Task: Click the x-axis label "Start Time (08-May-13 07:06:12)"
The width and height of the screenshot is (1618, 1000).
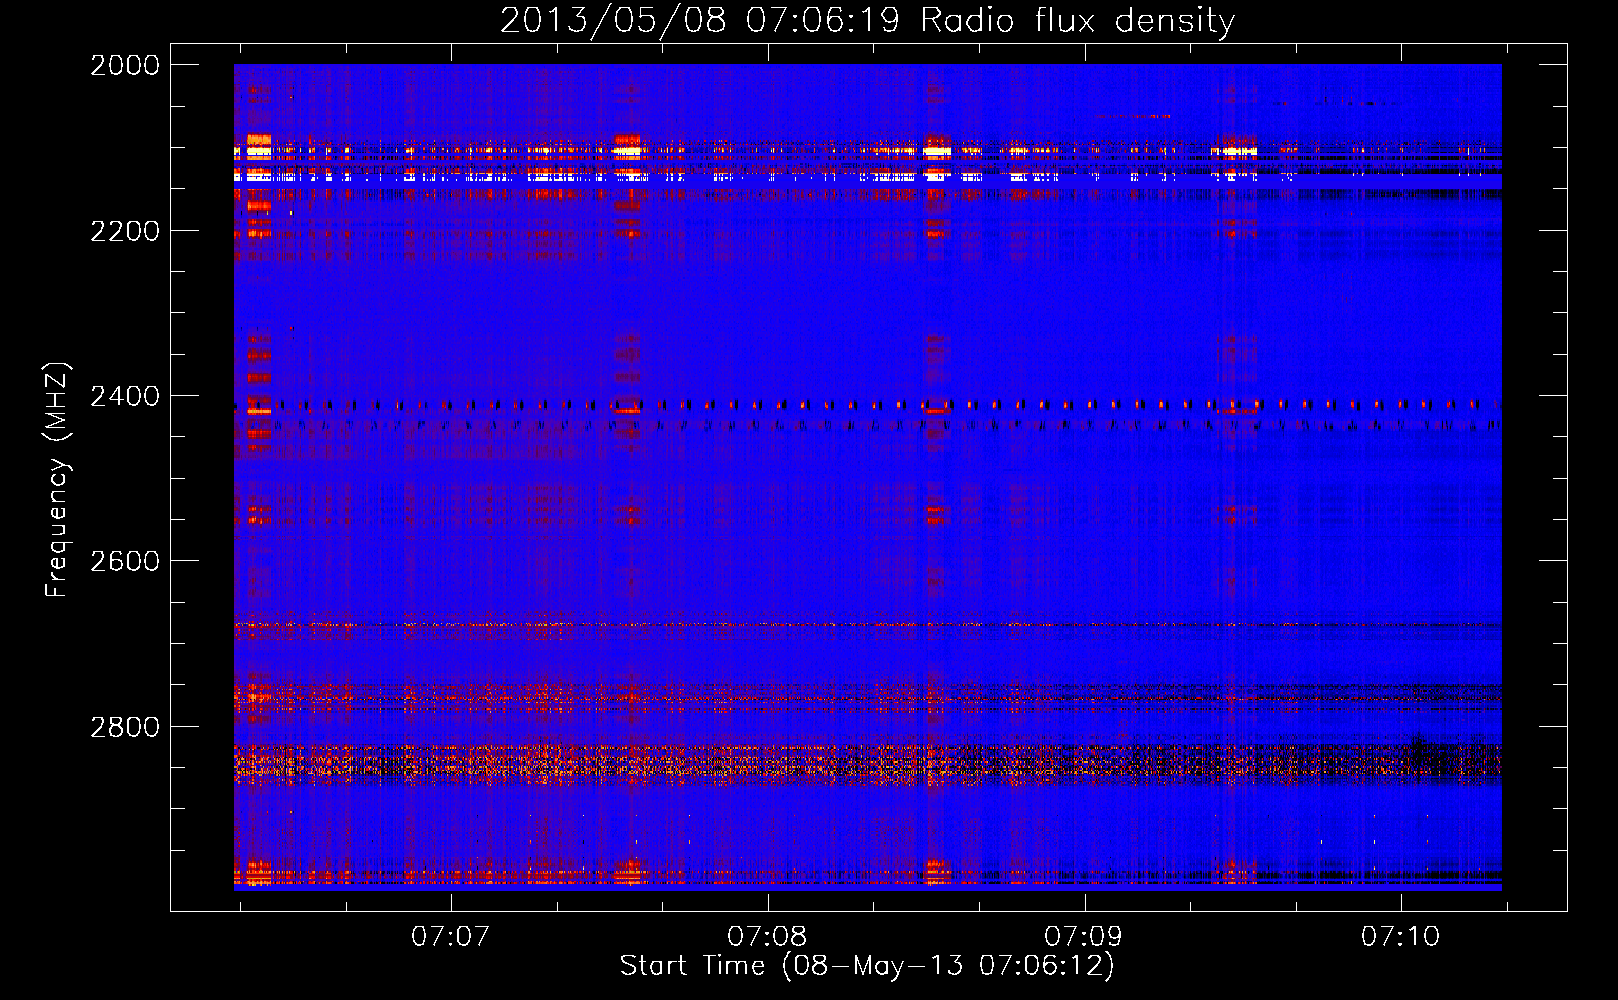Action: pyautogui.click(x=867, y=966)
